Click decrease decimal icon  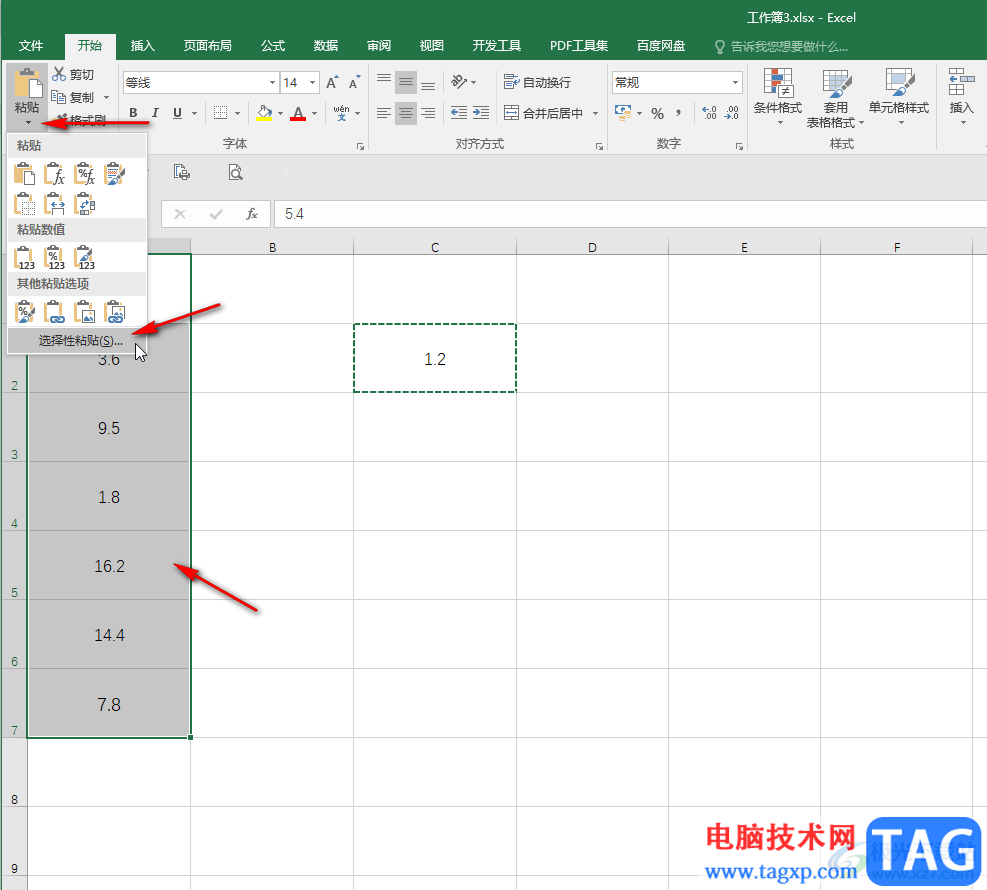pos(731,113)
